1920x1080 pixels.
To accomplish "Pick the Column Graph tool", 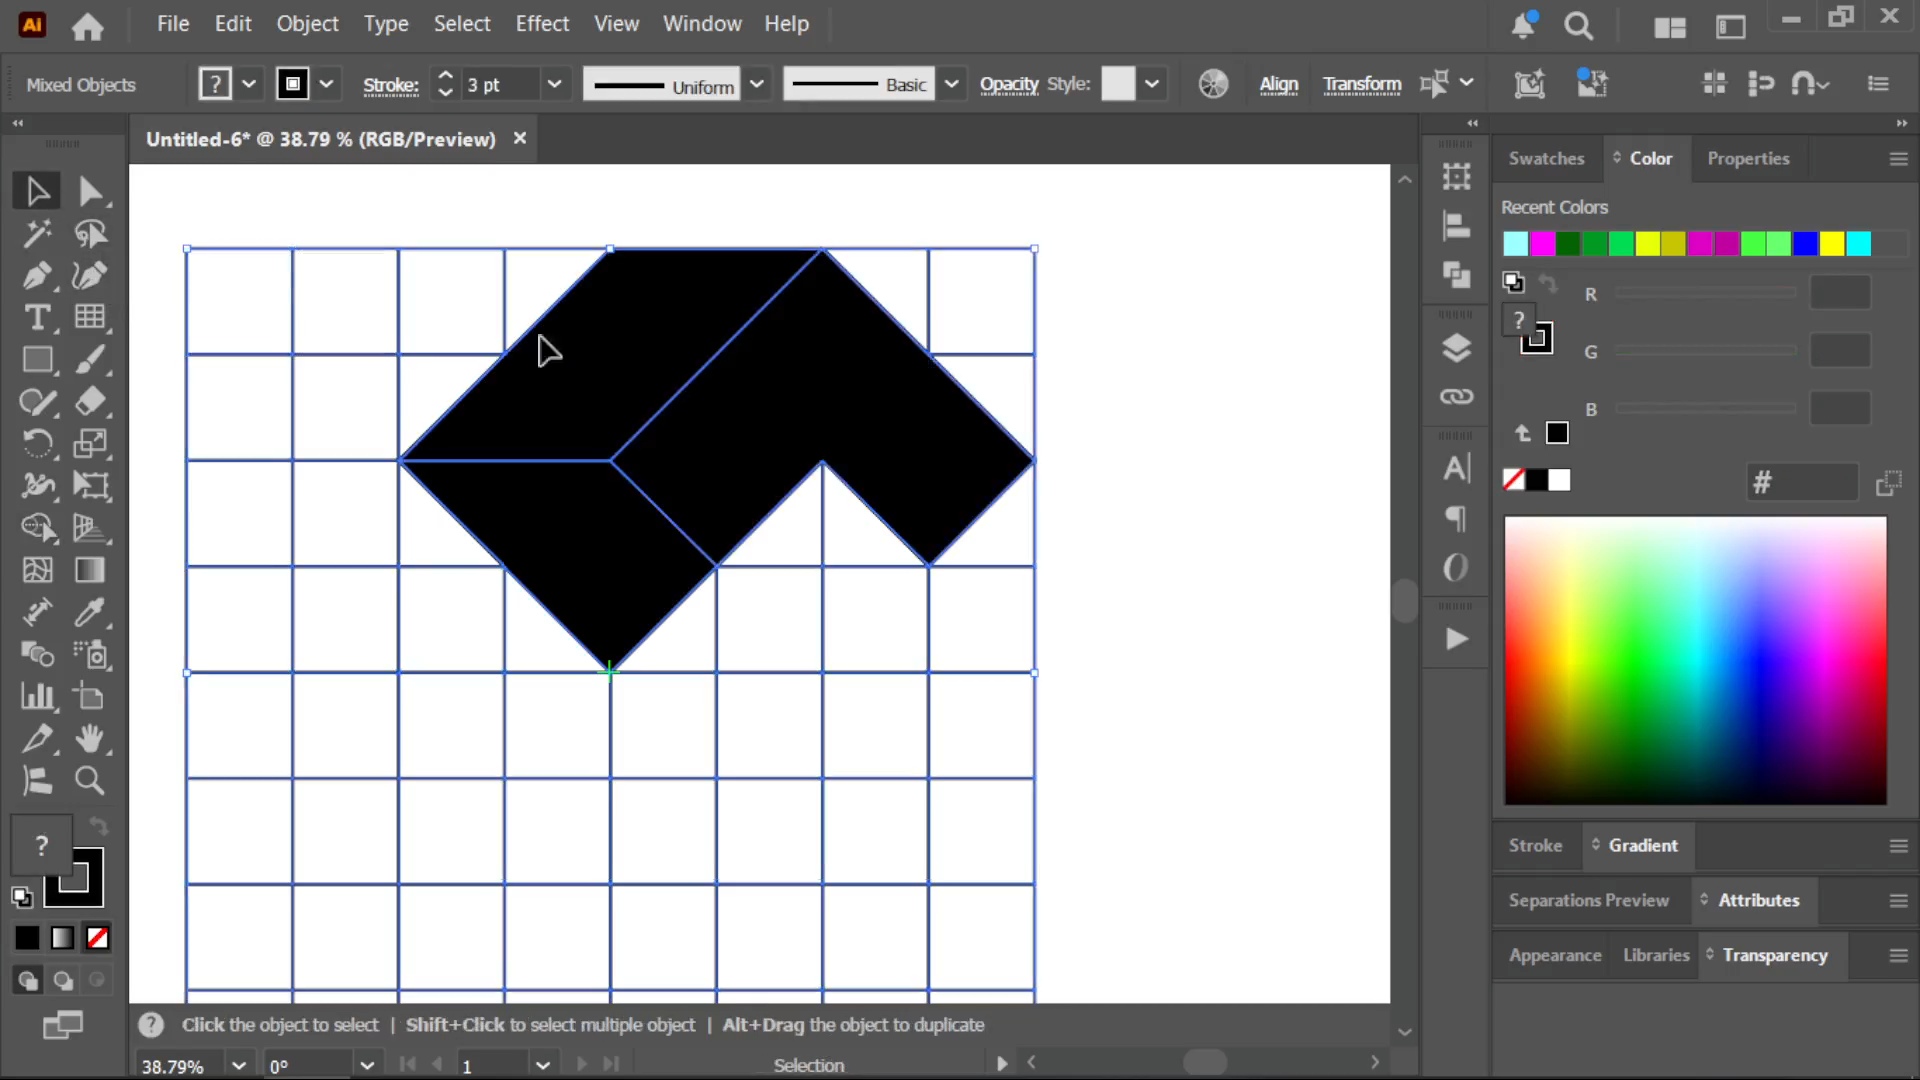I will pos(37,696).
